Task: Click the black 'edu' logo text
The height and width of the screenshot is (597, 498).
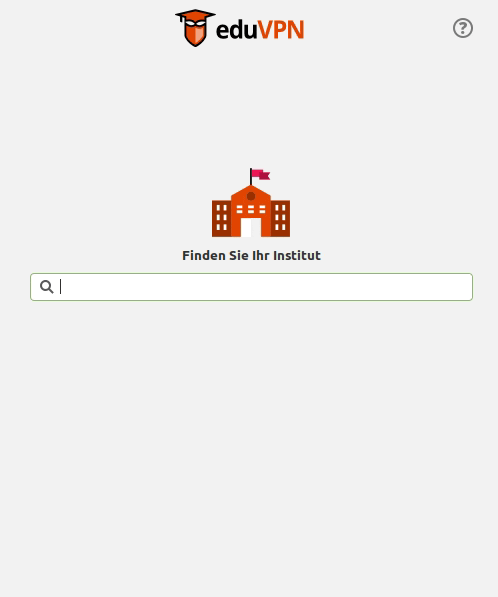Action: 236,30
